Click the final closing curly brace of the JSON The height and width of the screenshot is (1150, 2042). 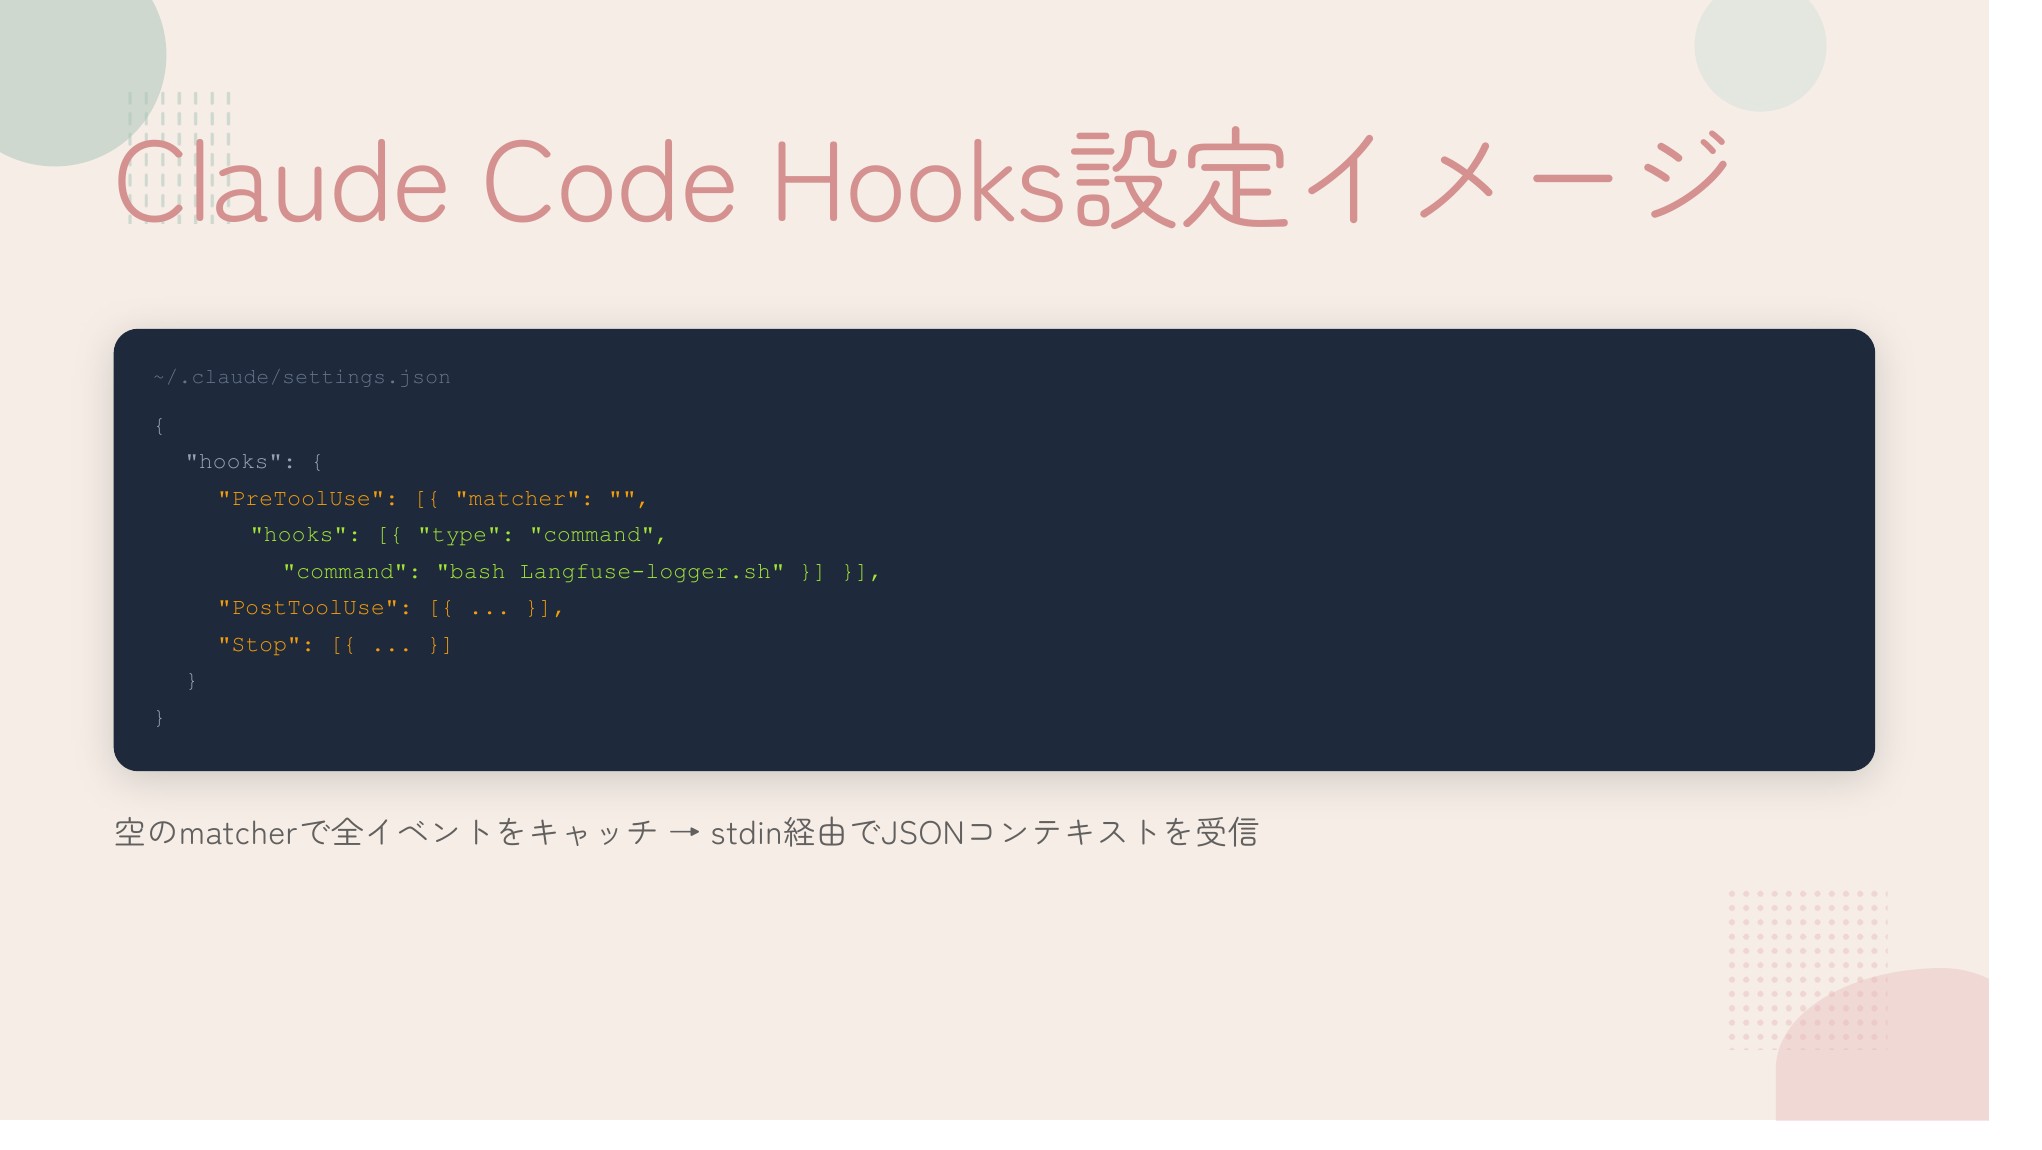159,718
